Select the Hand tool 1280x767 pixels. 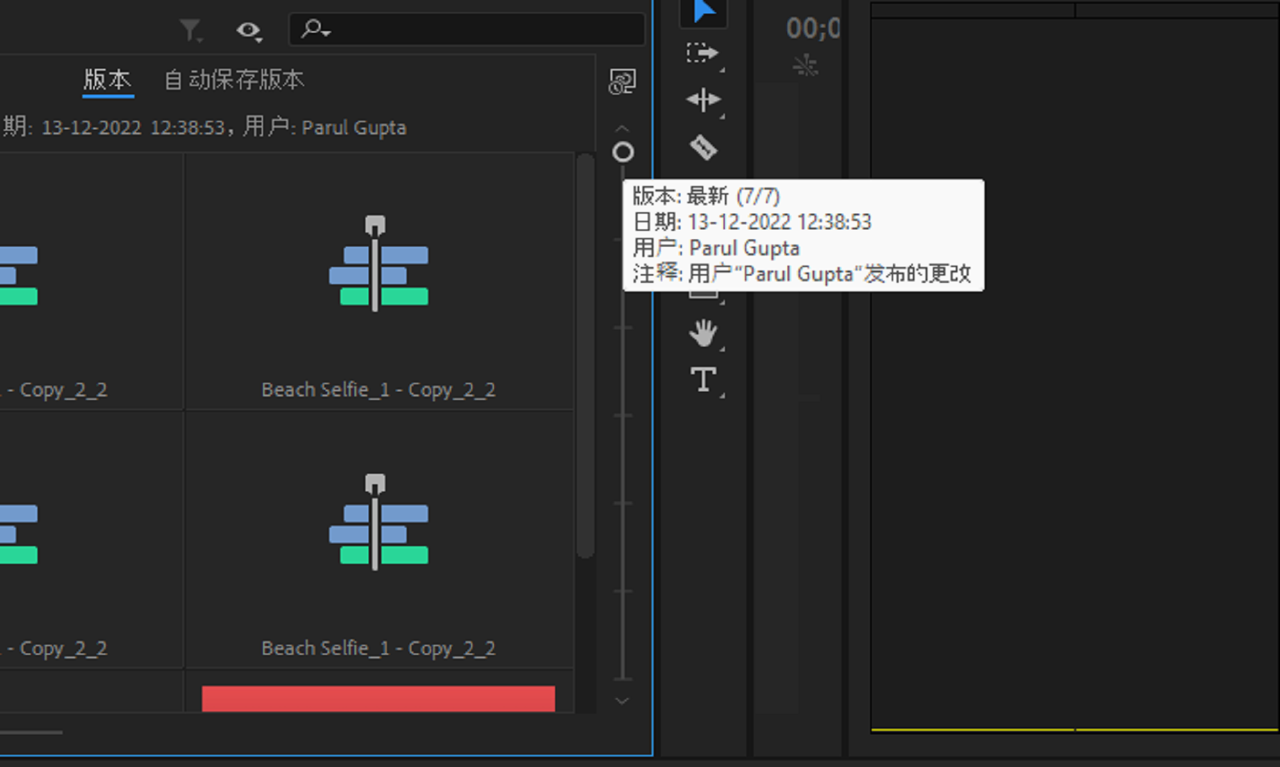(704, 333)
